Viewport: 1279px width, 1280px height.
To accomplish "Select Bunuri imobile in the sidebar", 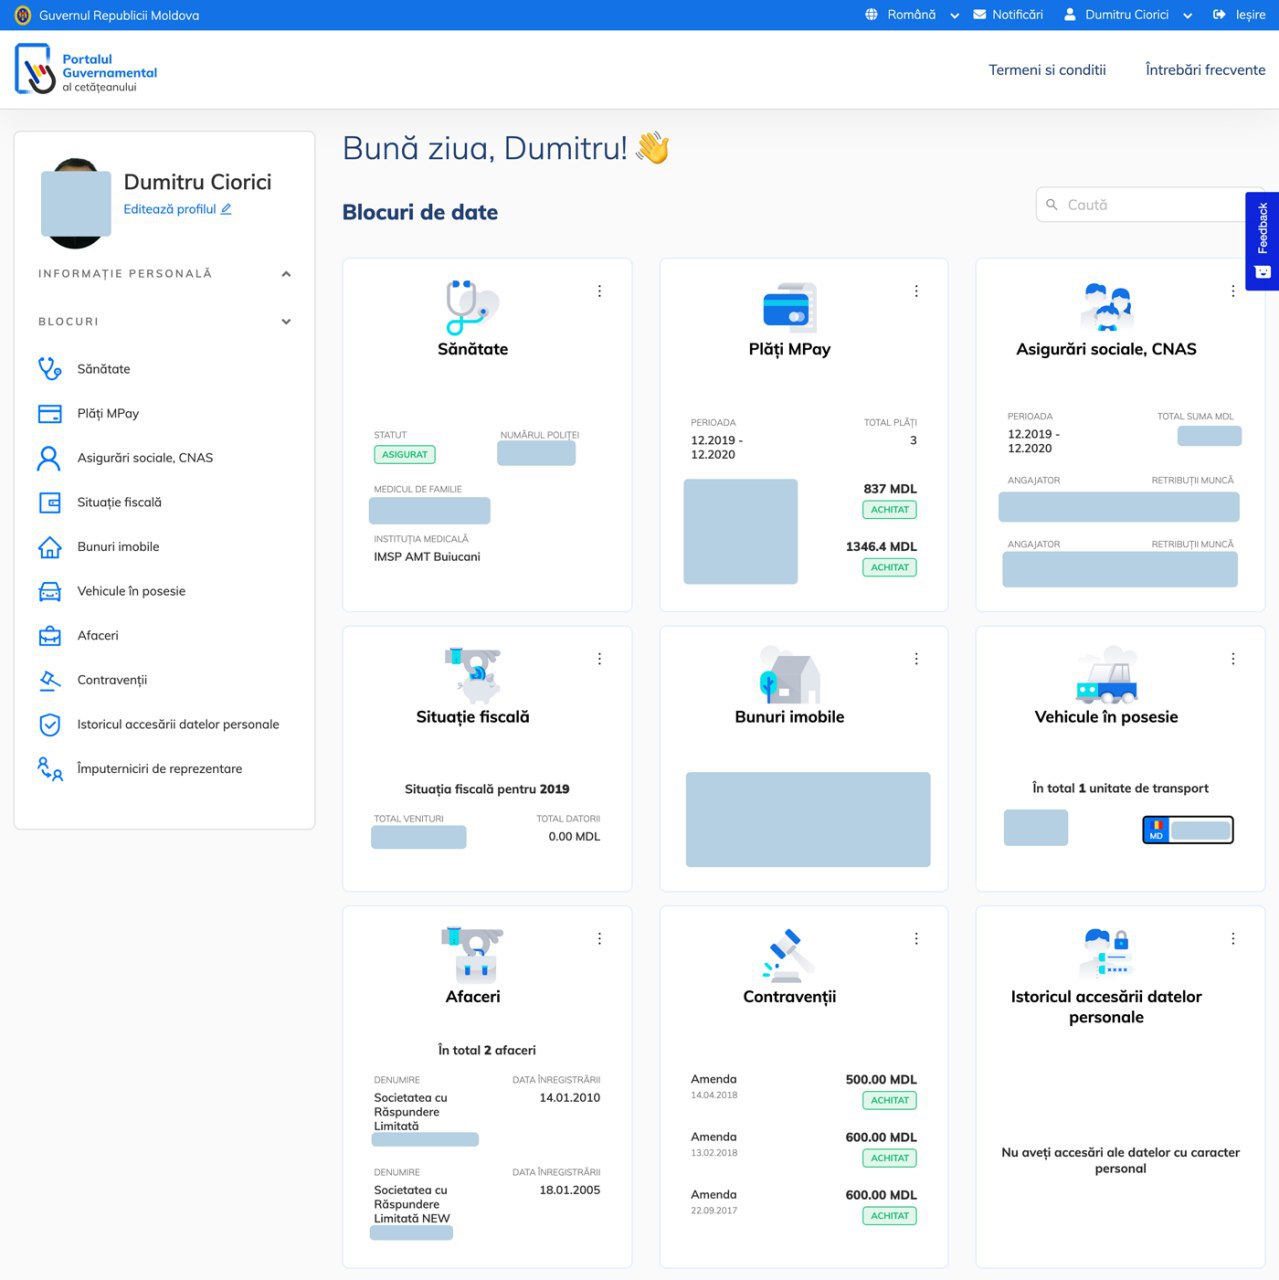I will tap(118, 547).
